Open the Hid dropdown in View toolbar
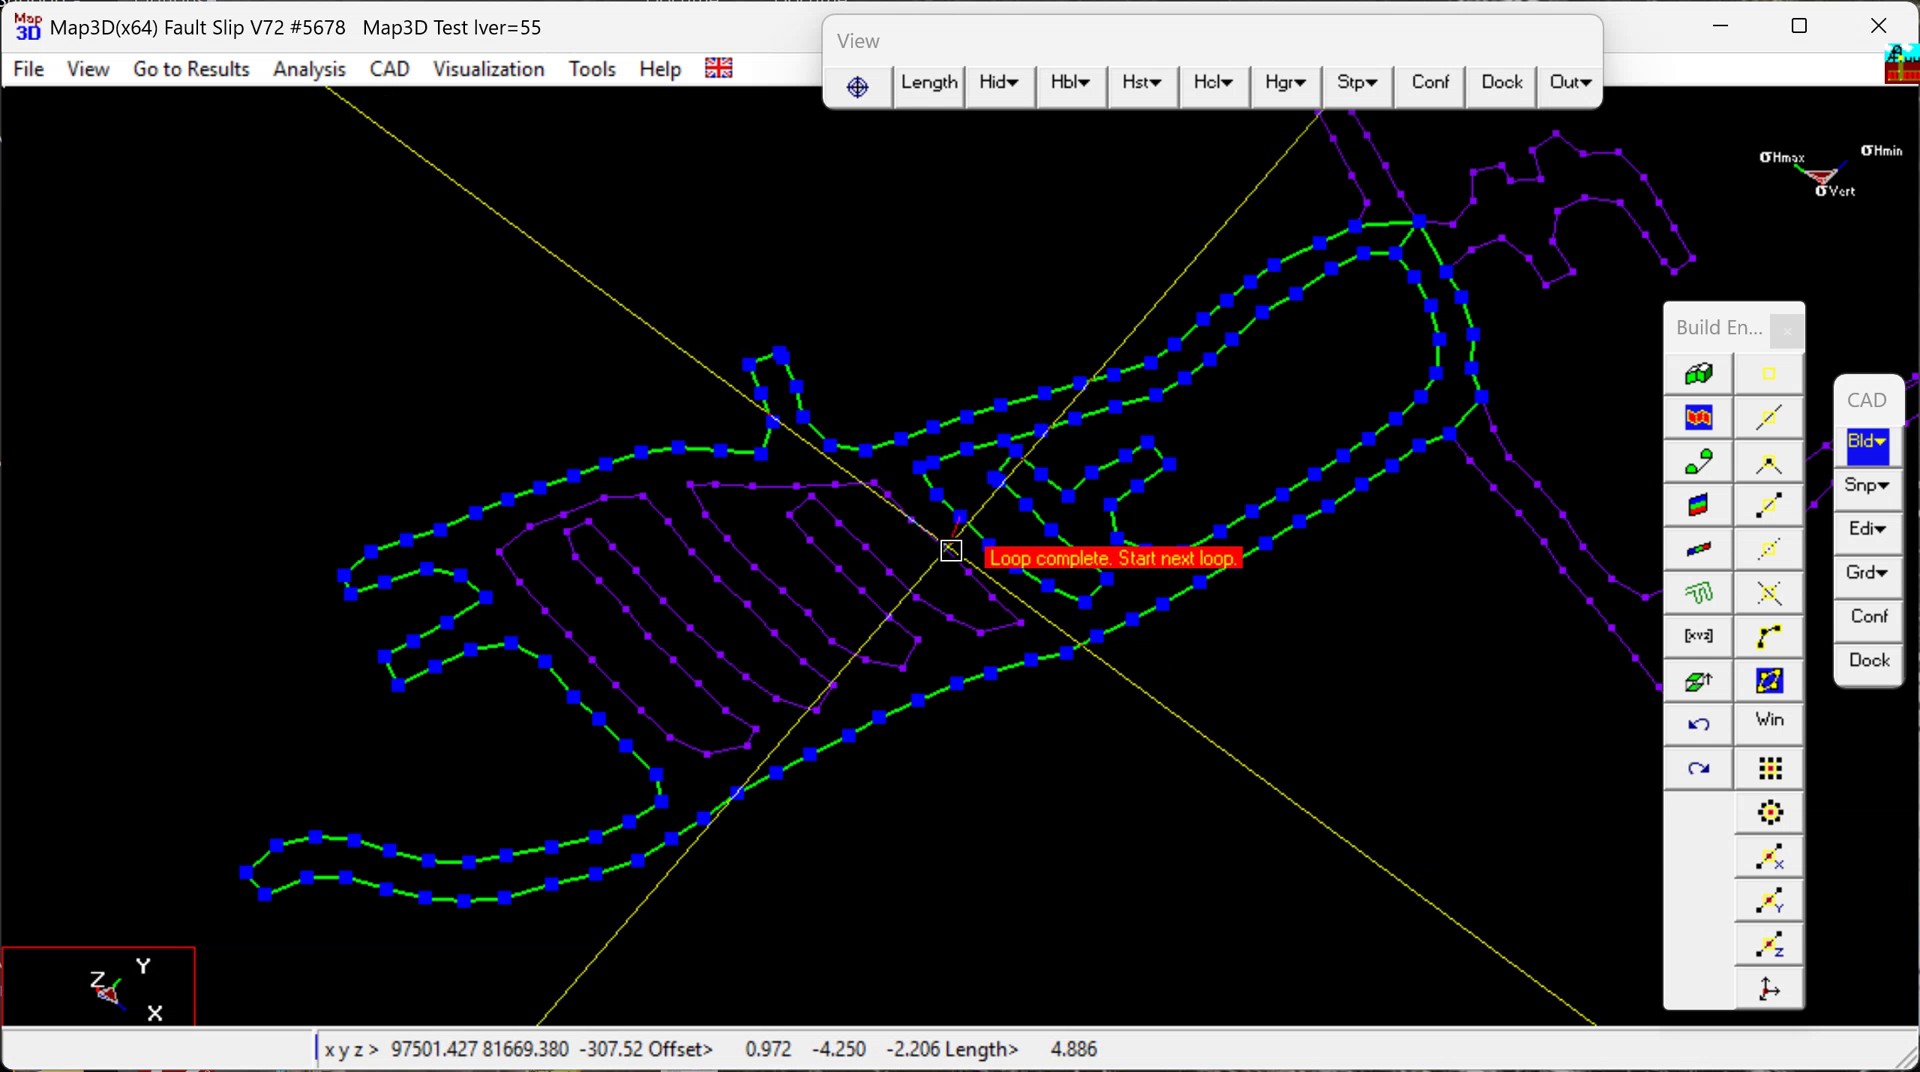This screenshot has width=1920, height=1072. [998, 83]
